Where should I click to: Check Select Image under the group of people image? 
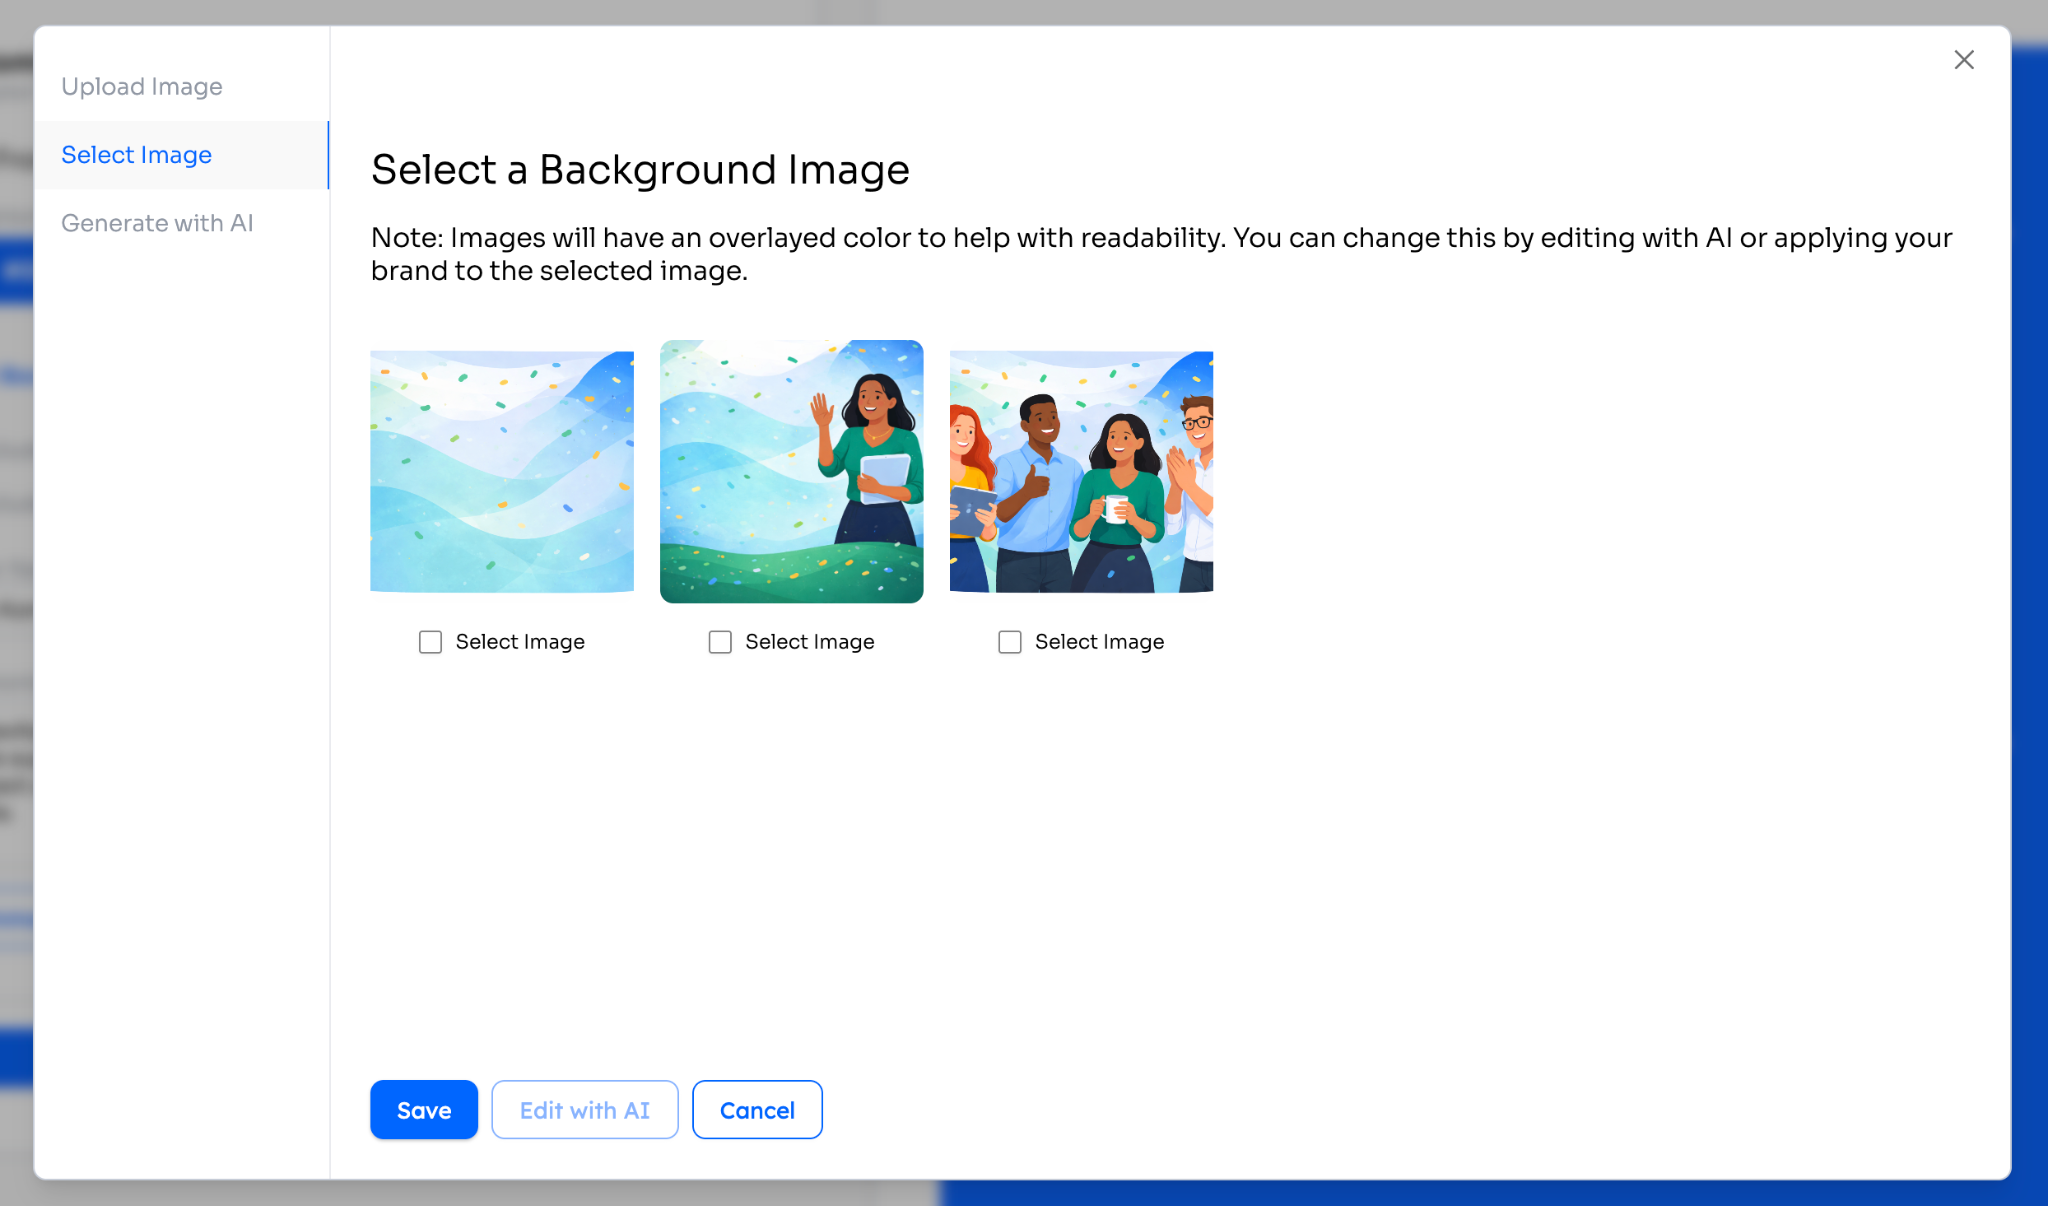pyautogui.click(x=1010, y=642)
